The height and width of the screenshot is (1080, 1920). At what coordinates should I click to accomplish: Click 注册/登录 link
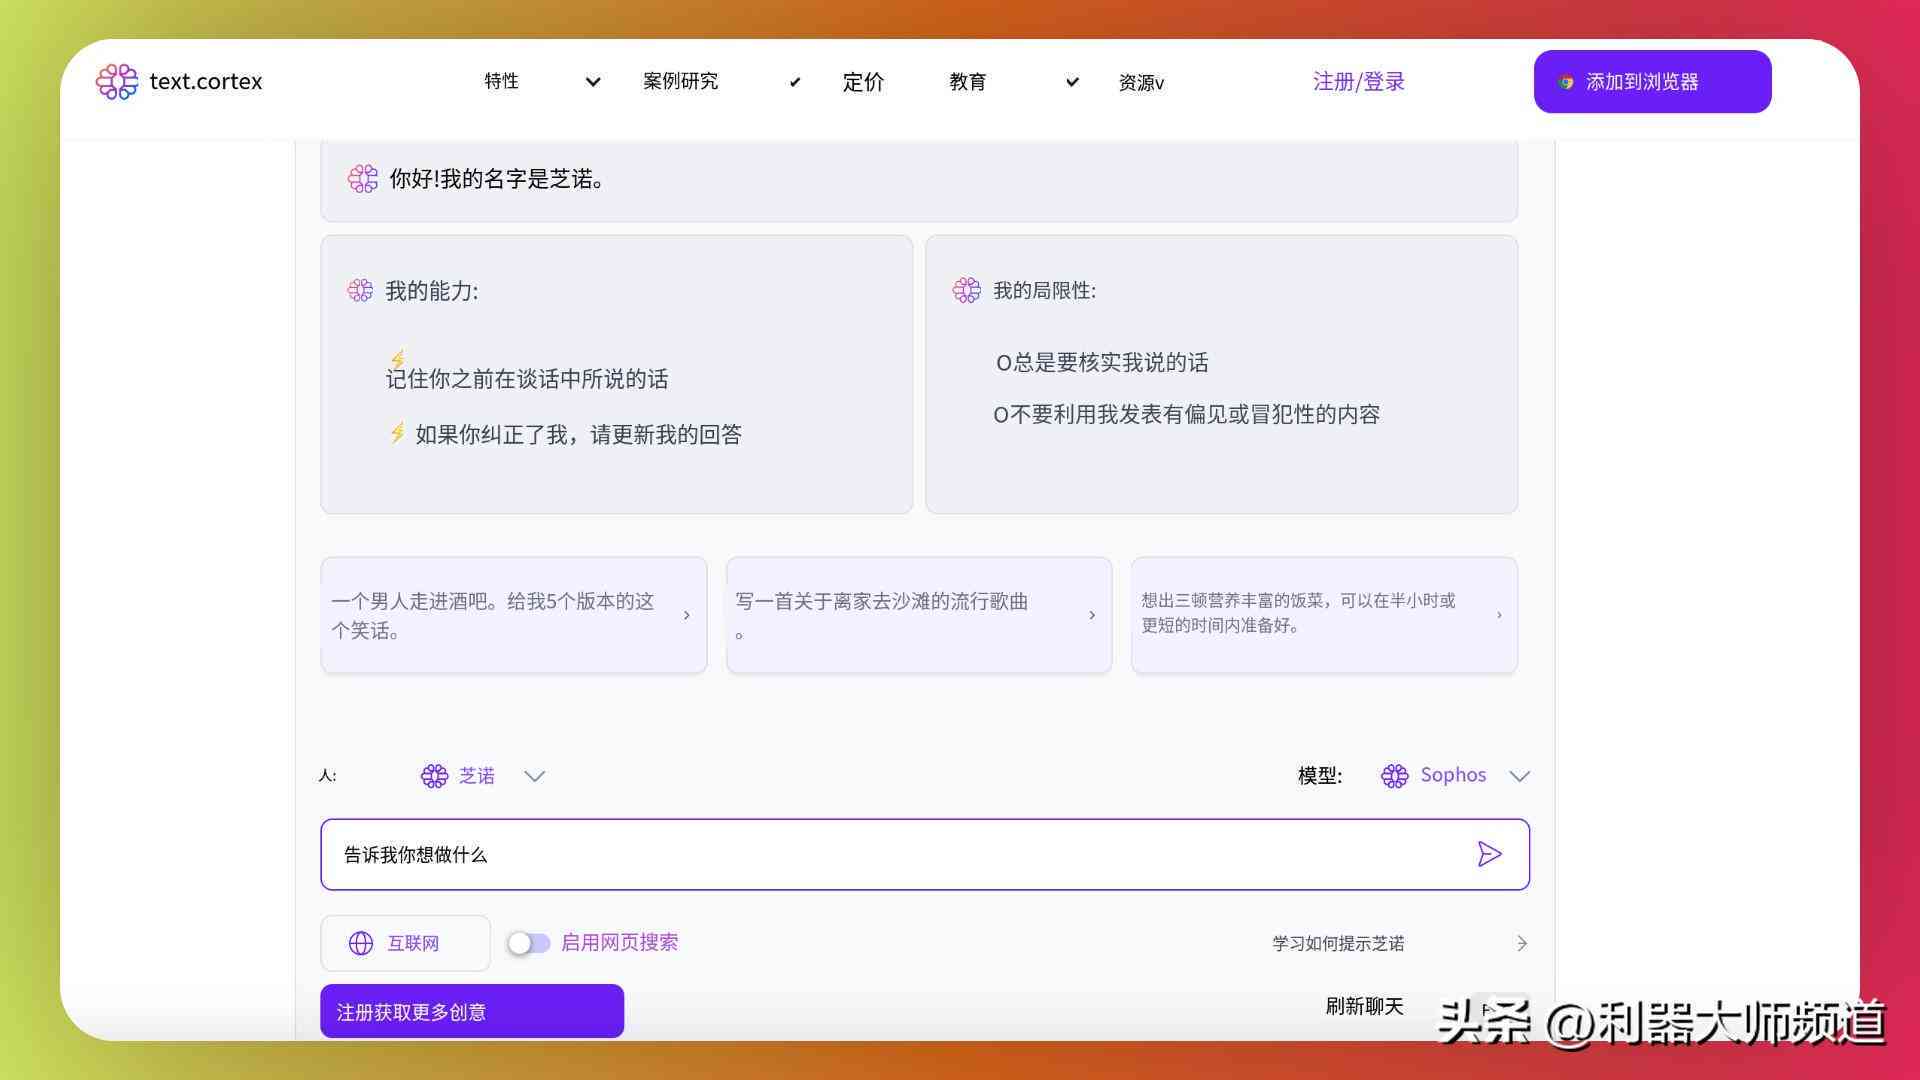1360,83
